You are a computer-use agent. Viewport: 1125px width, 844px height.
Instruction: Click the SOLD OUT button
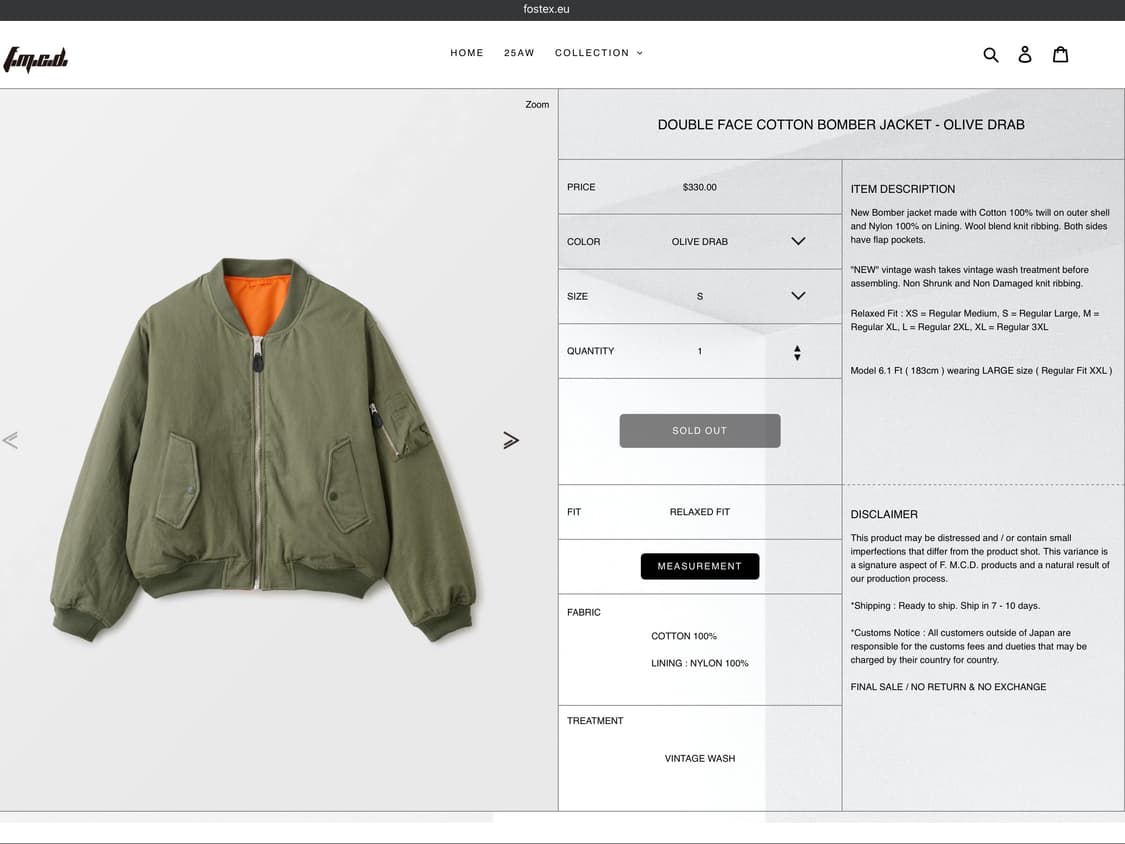tap(699, 431)
